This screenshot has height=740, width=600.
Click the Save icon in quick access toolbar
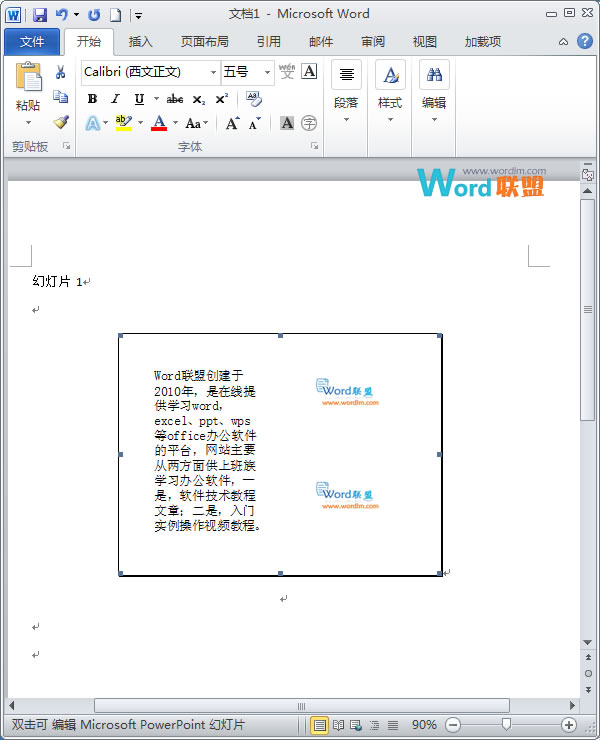point(40,15)
